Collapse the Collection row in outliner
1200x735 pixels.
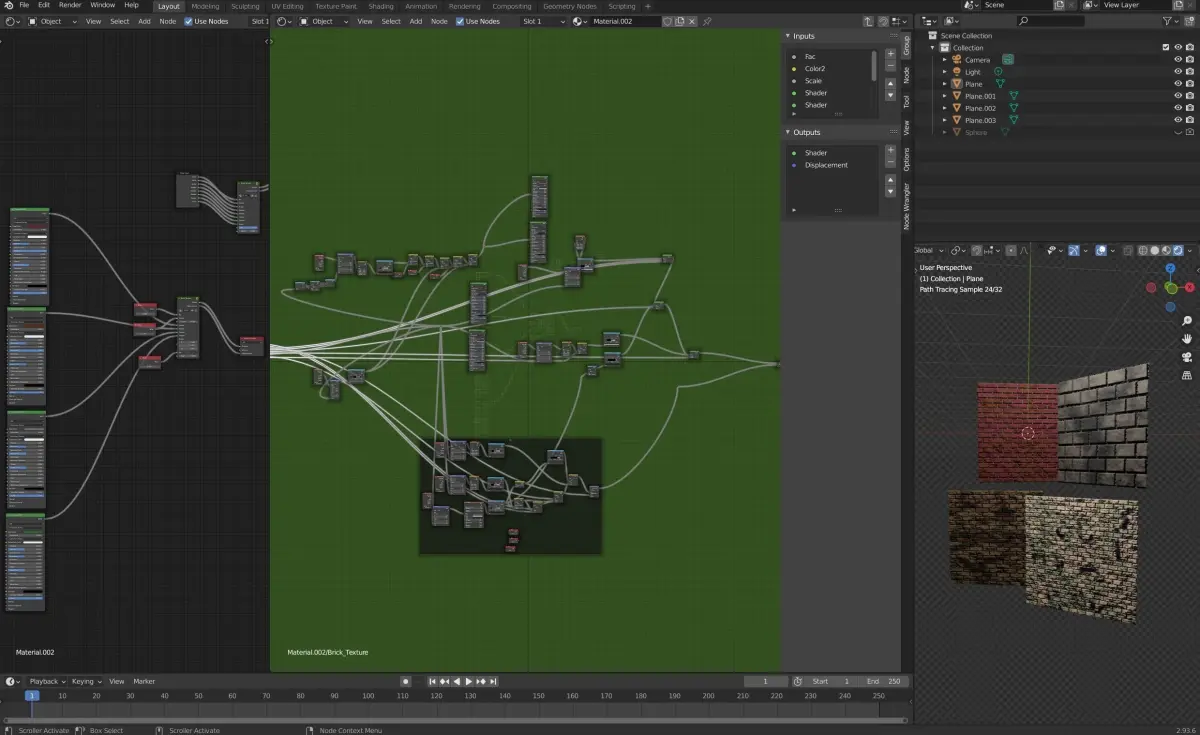[x=933, y=48]
